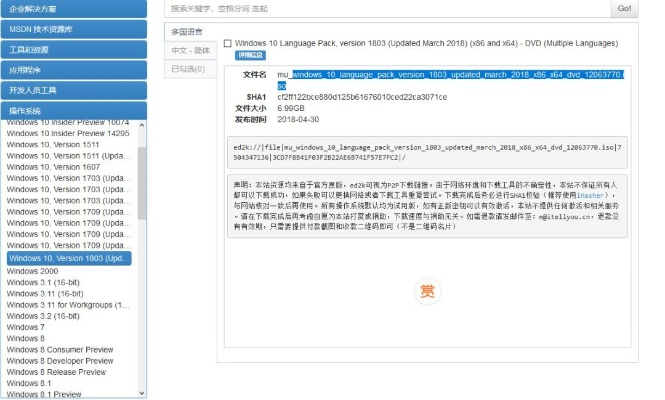665x400 pixels.
Task: Collapse the 操作系统 section header
Action: [x=74, y=111]
